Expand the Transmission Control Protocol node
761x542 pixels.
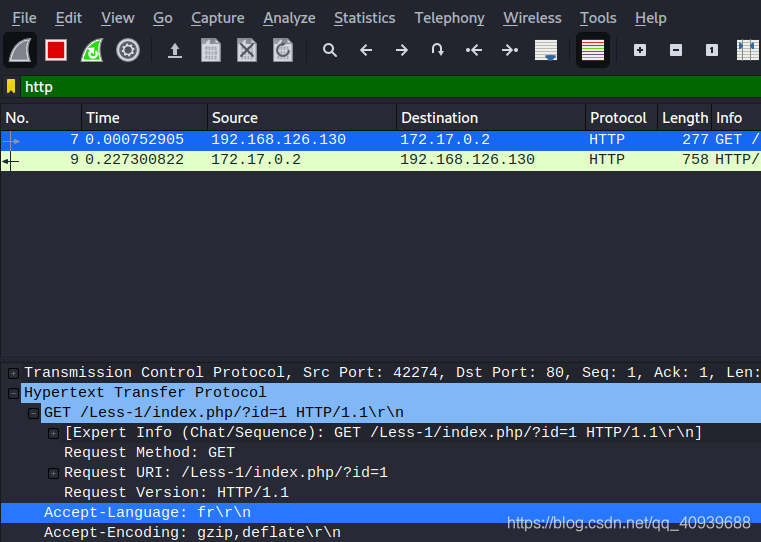click(14, 373)
